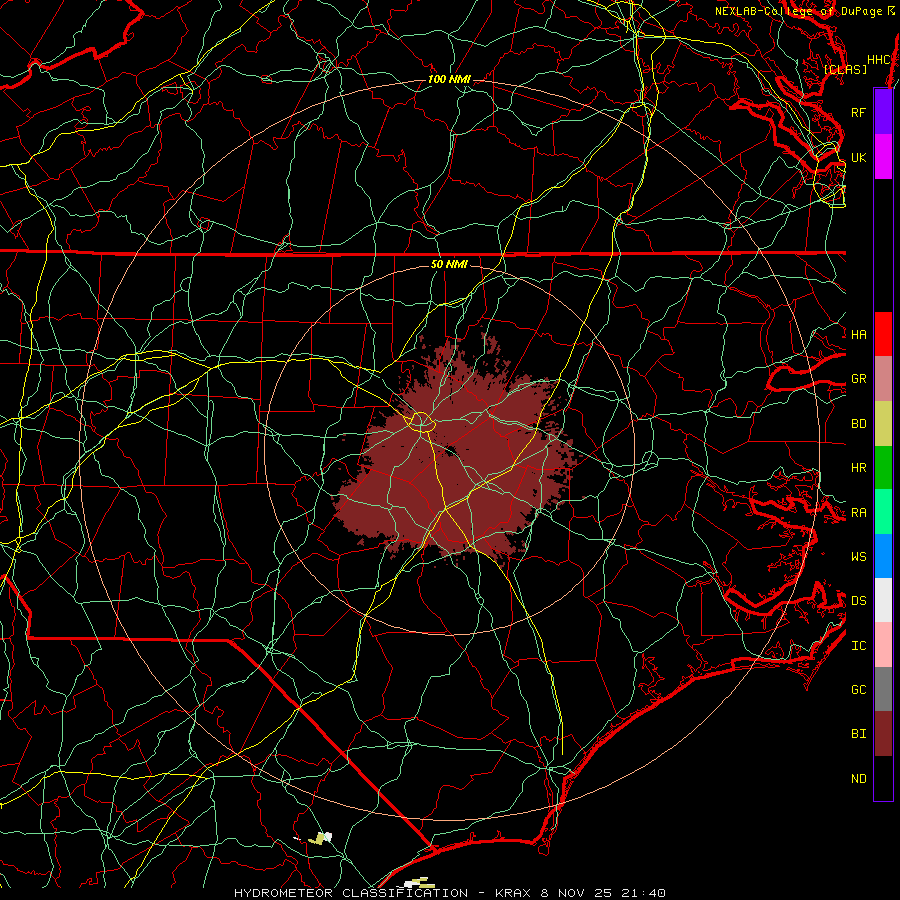
Task: Select the WS blue legend swatch
Action: click(883, 556)
